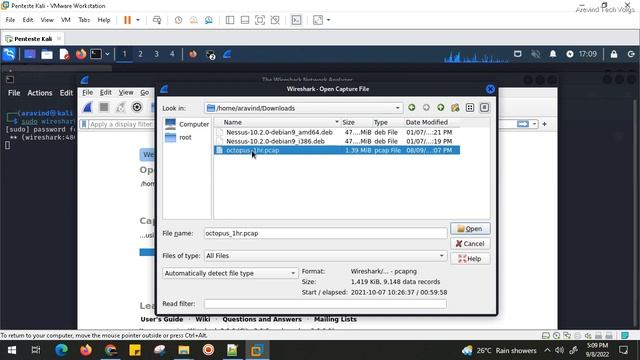Go to parent directory in file dialog
The width and height of the screenshot is (640, 360).
point(441,108)
